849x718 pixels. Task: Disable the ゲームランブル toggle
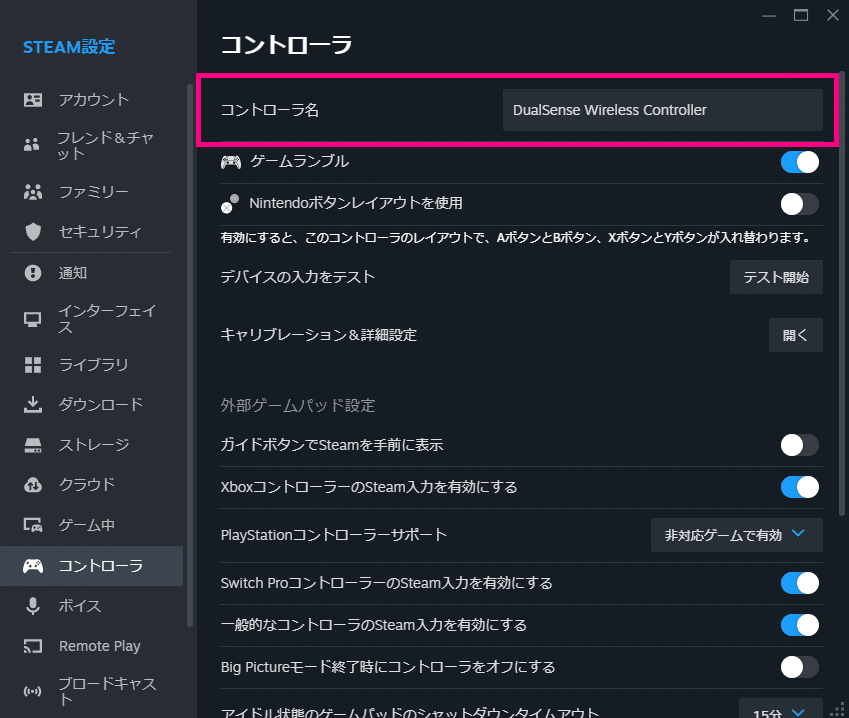point(800,162)
